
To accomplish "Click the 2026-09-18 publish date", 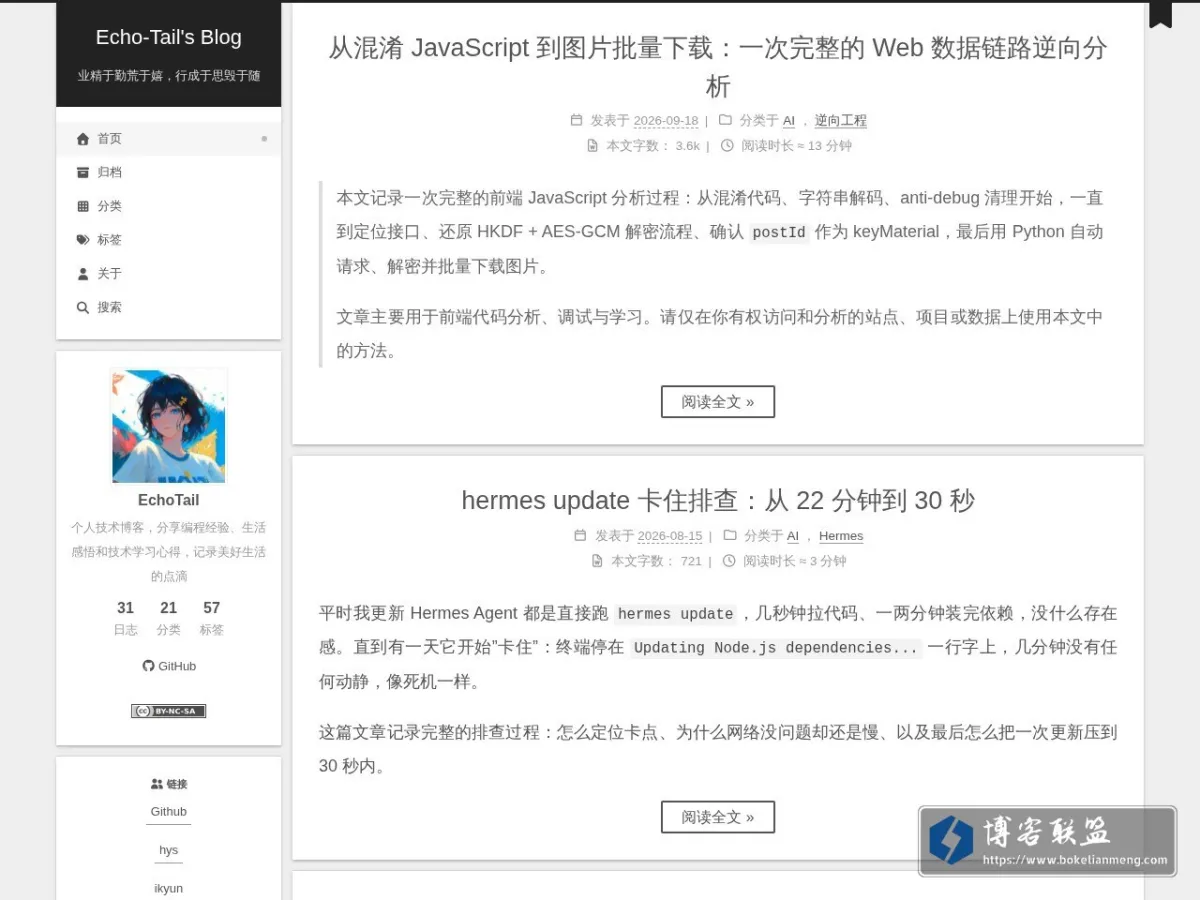I will click(666, 120).
